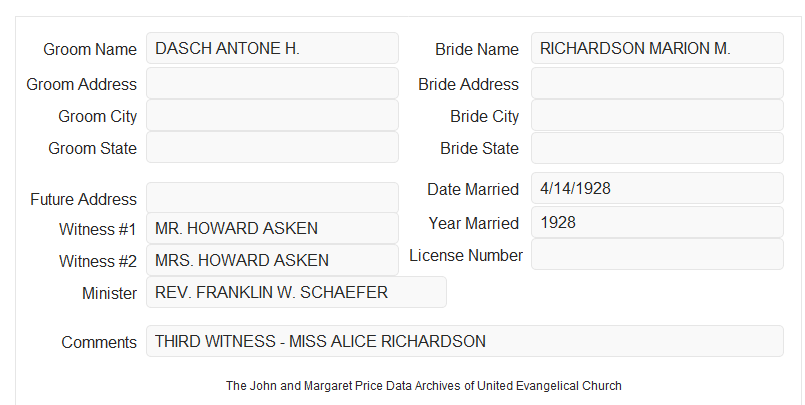805x405 pixels.
Task: Click the License Number label
Action: (x=466, y=255)
